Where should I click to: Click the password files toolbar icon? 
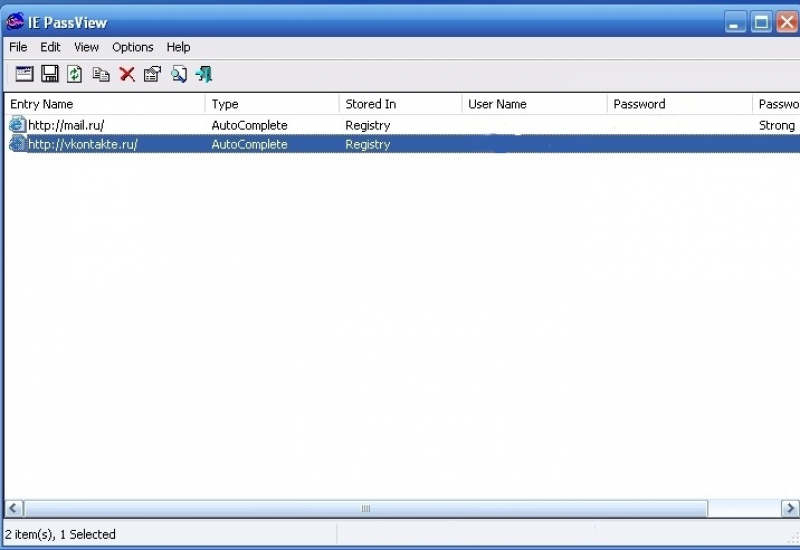pyautogui.click(x=24, y=74)
